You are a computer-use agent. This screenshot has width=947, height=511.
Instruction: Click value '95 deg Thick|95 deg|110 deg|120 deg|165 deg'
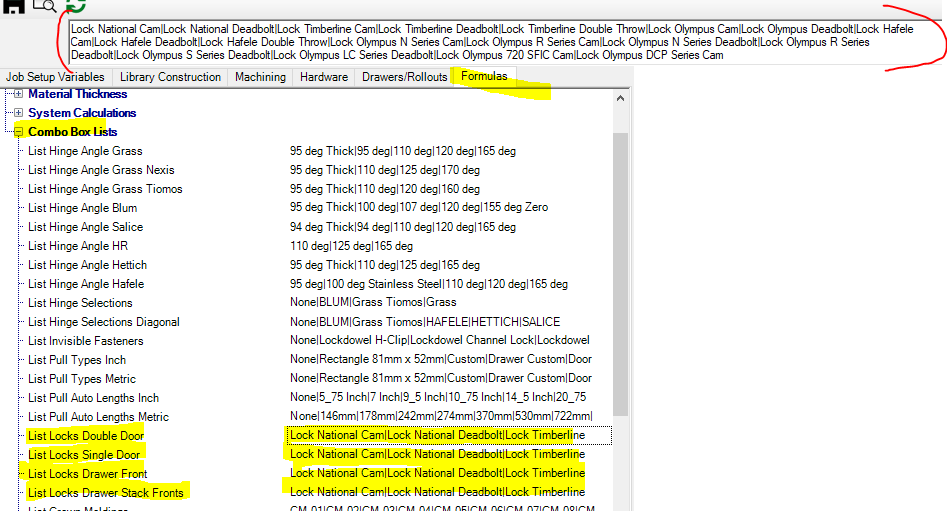tap(403, 151)
